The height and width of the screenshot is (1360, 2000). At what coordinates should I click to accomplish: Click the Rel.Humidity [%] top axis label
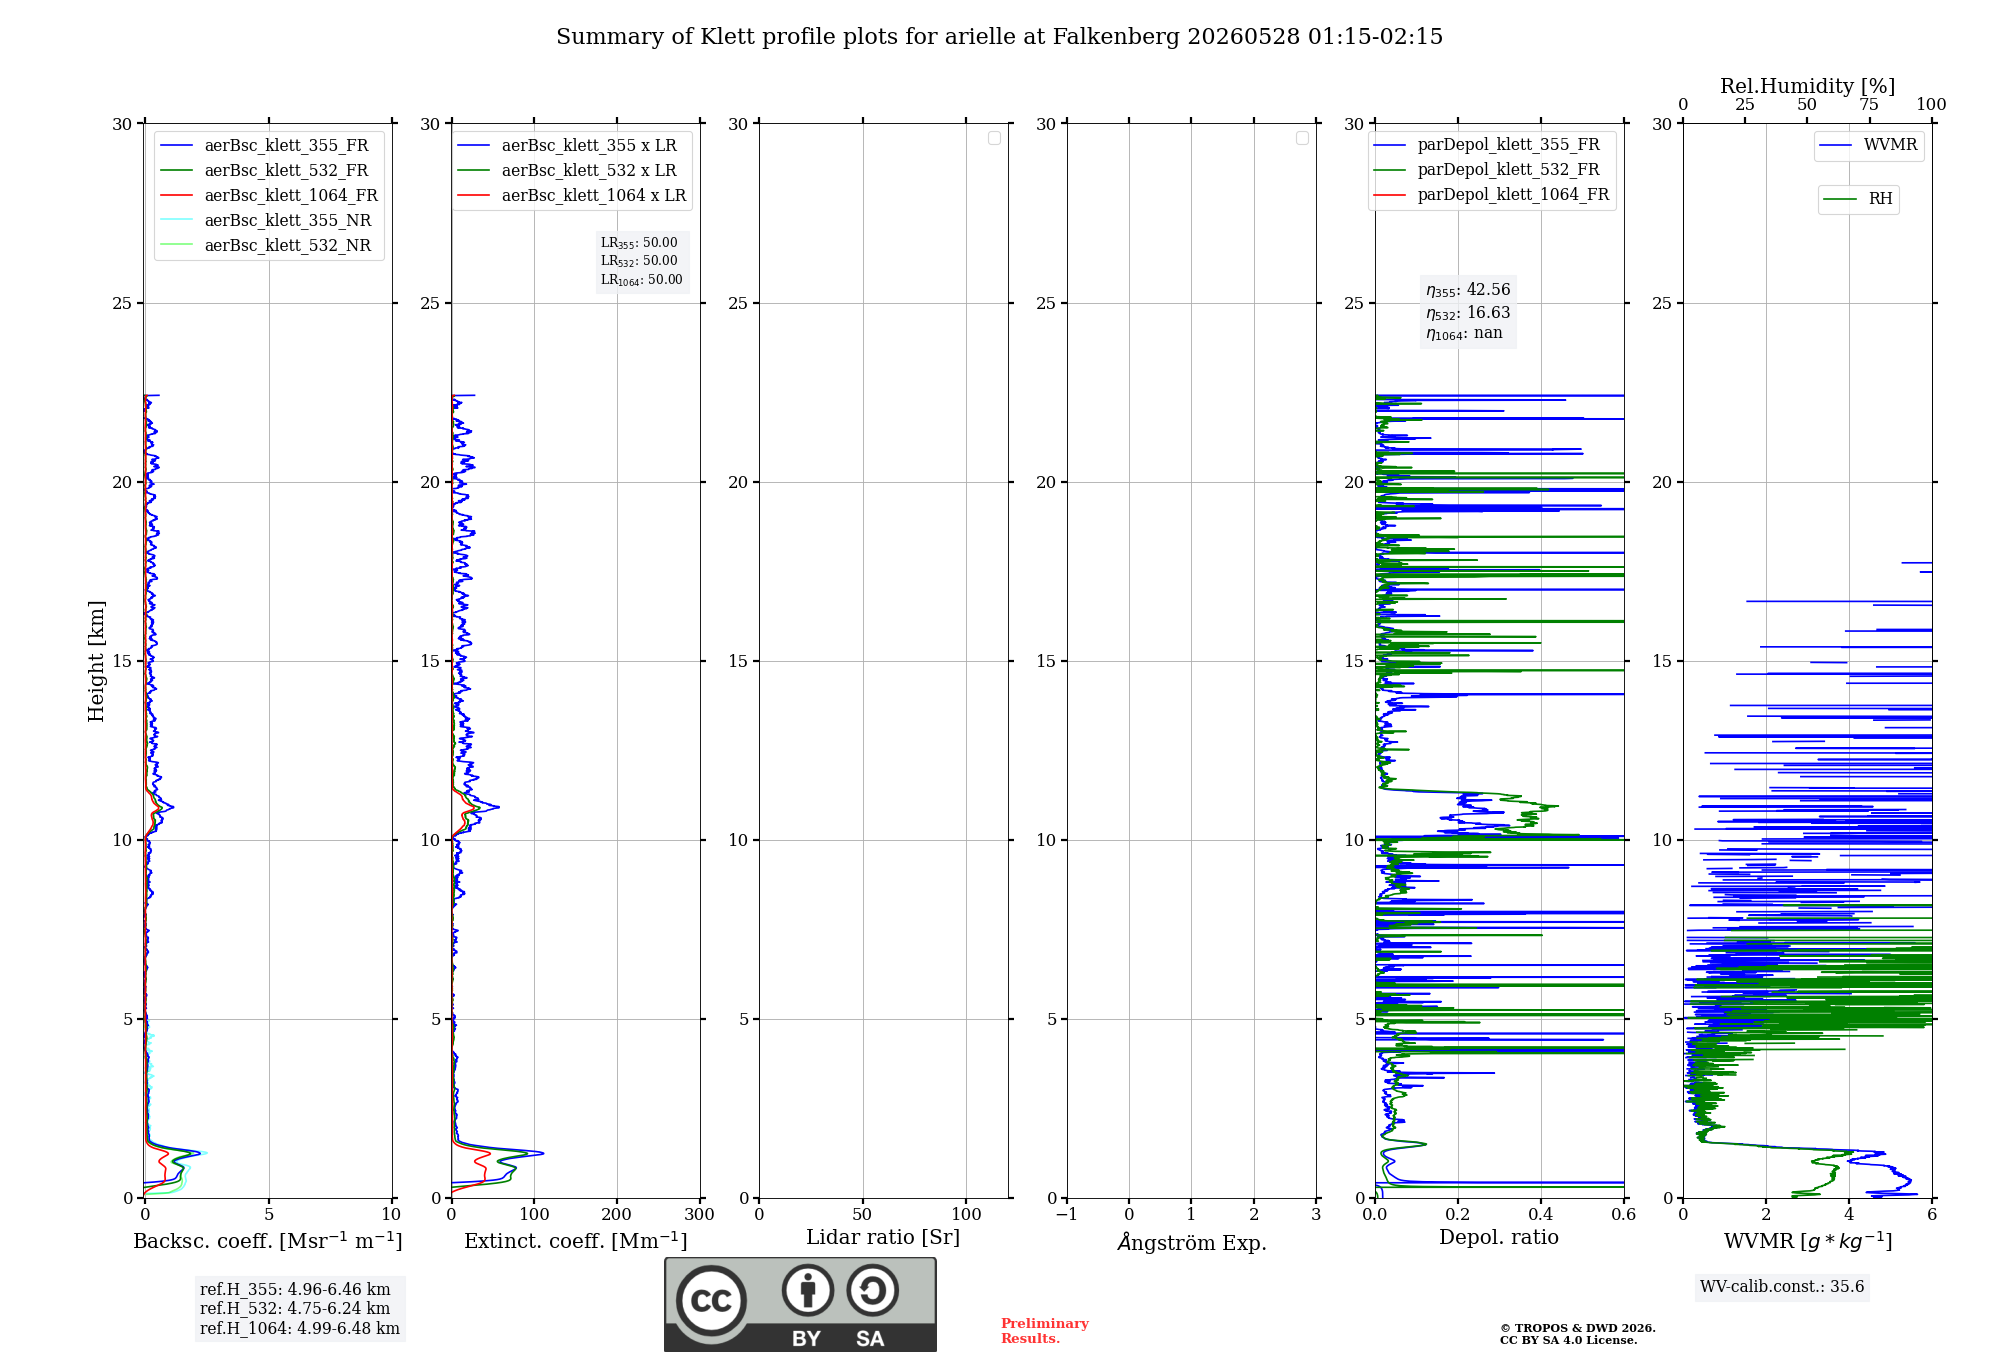click(1807, 86)
